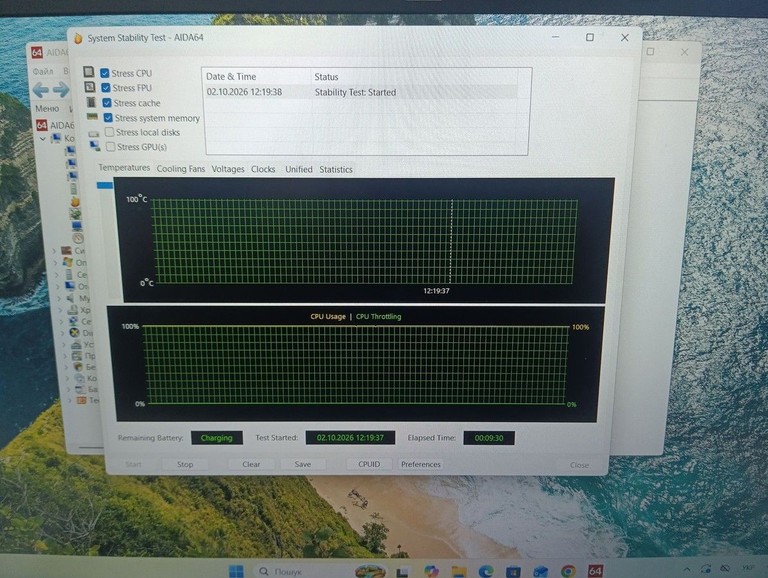The width and height of the screenshot is (768, 578).
Task: Click the DirectX icon next to Di in tree
Action: pos(74,333)
